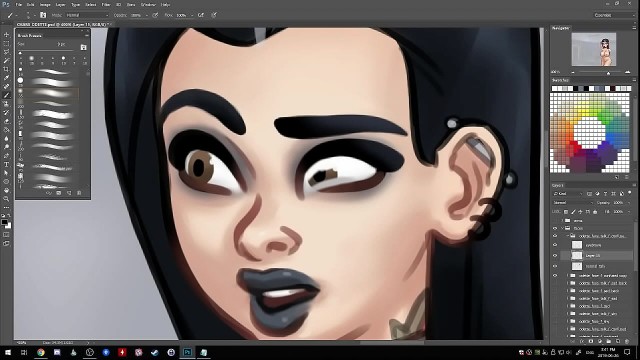Open the brush Mode dropdown
Screen dimensions: 640x360
(87, 15)
